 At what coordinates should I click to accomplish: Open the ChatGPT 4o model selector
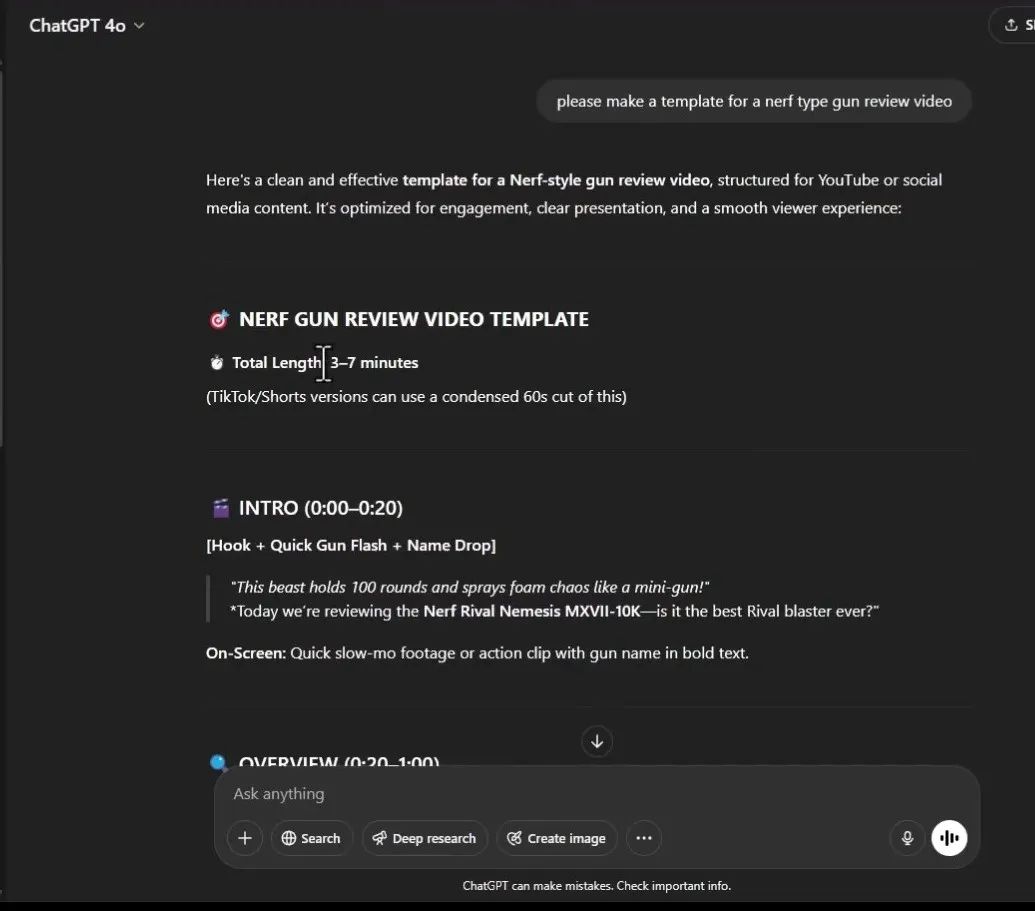tap(87, 26)
